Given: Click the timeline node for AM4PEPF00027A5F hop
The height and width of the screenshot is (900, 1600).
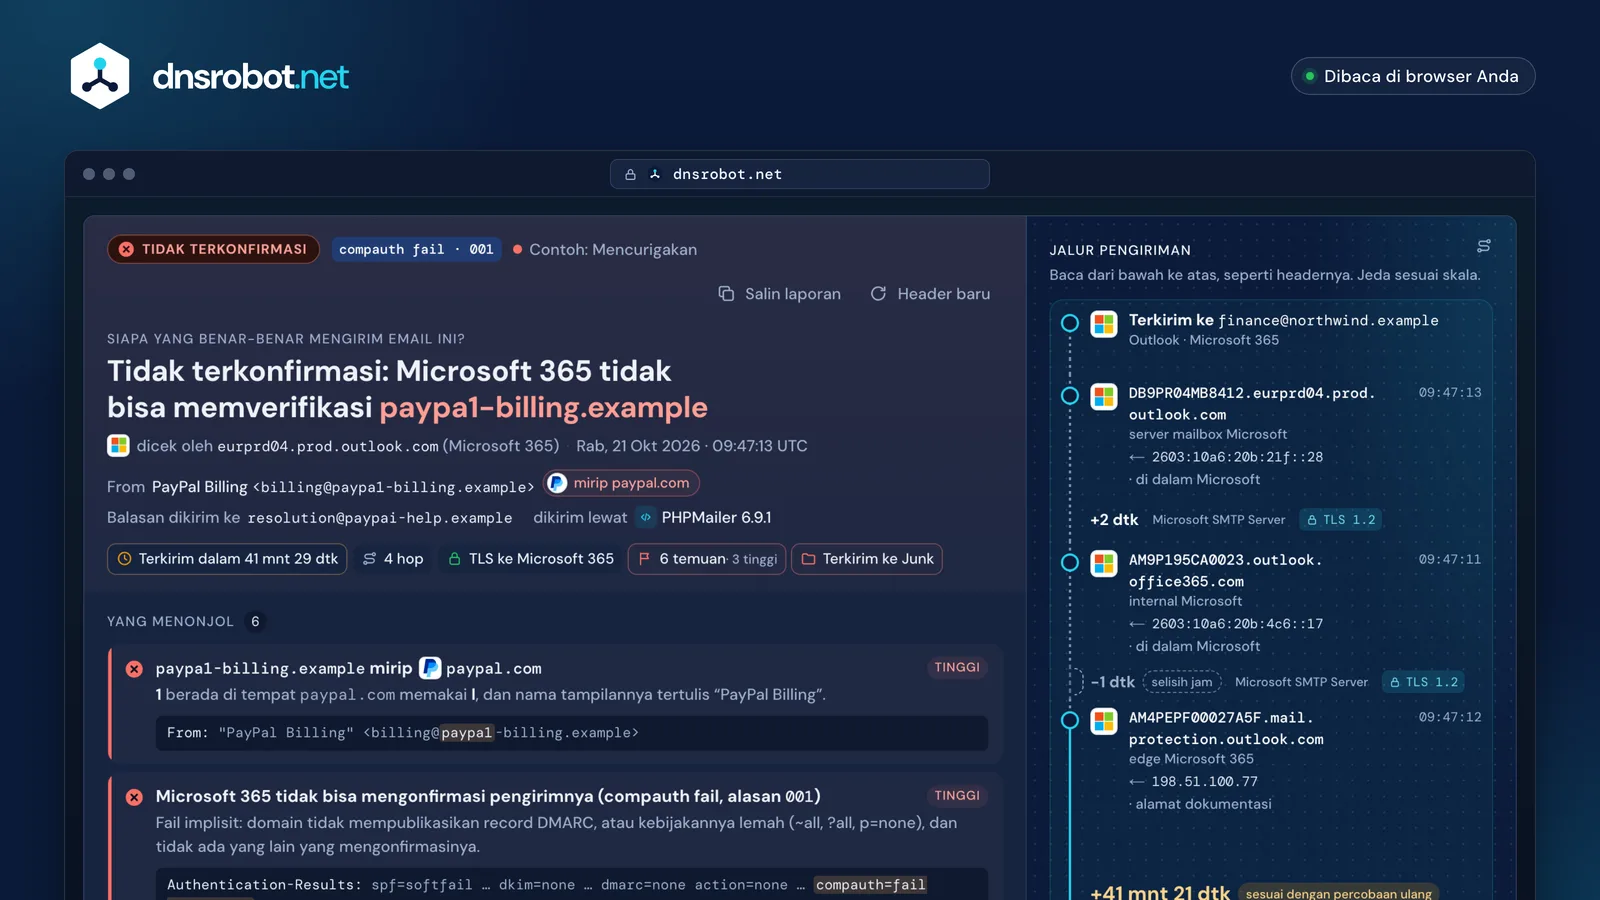Looking at the screenshot, I should click(x=1070, y=720).
